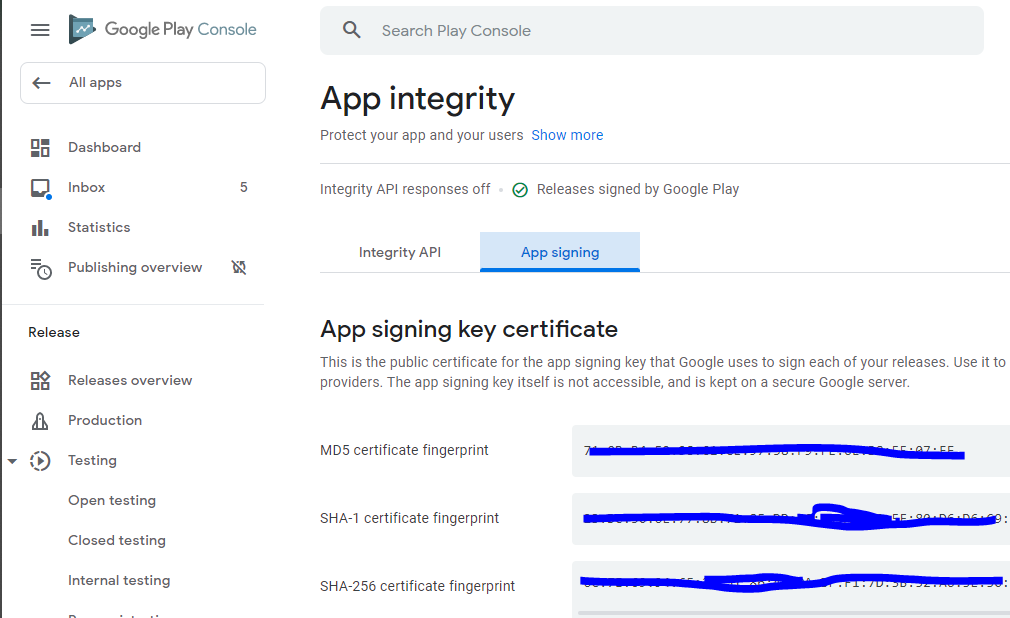This screenshot has width=1010, height=618.
Task: Open Open testing in sidebar
Action: point(112,501)
